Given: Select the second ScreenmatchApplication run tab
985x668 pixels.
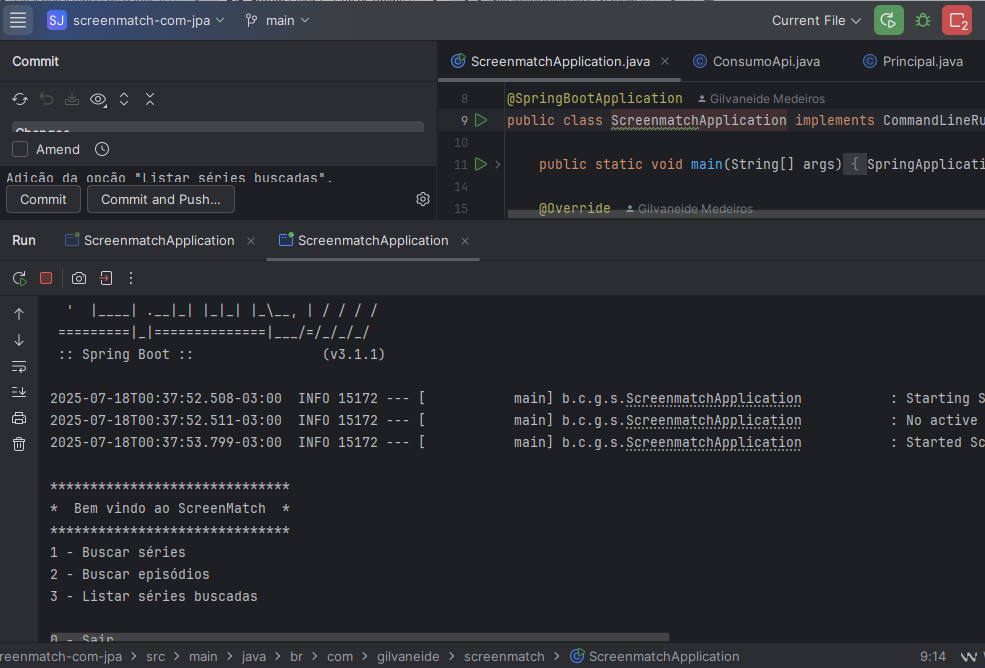Looking at the screenshot, I should (373, 241).
